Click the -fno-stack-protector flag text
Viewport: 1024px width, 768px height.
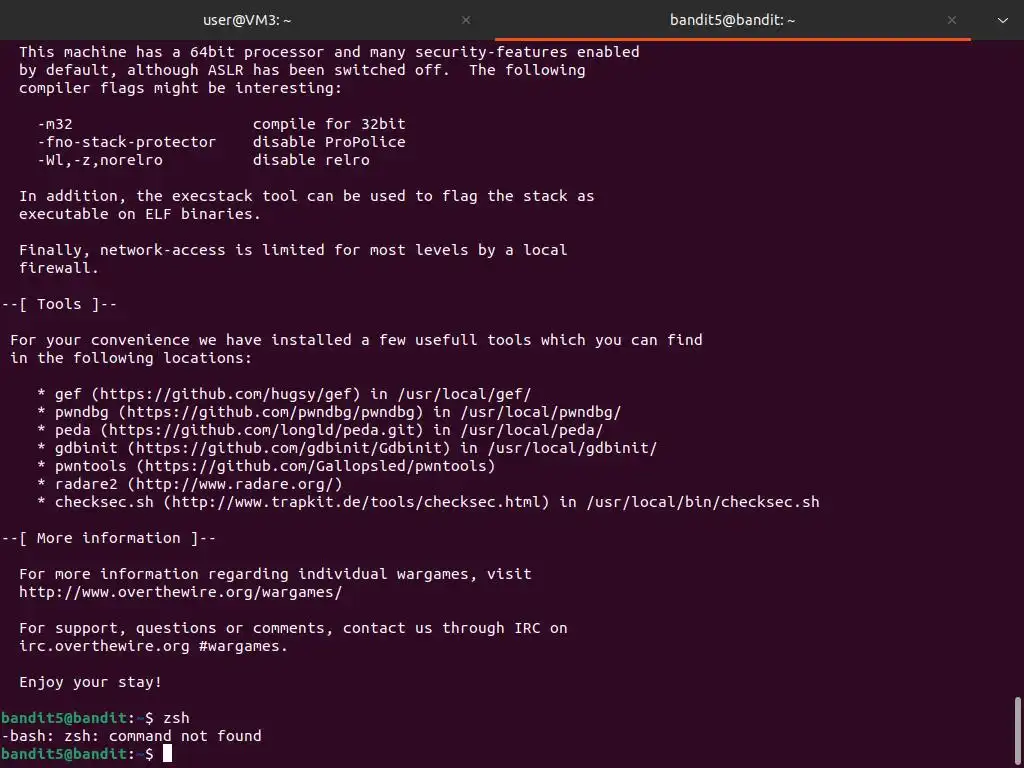coord(126,142)
